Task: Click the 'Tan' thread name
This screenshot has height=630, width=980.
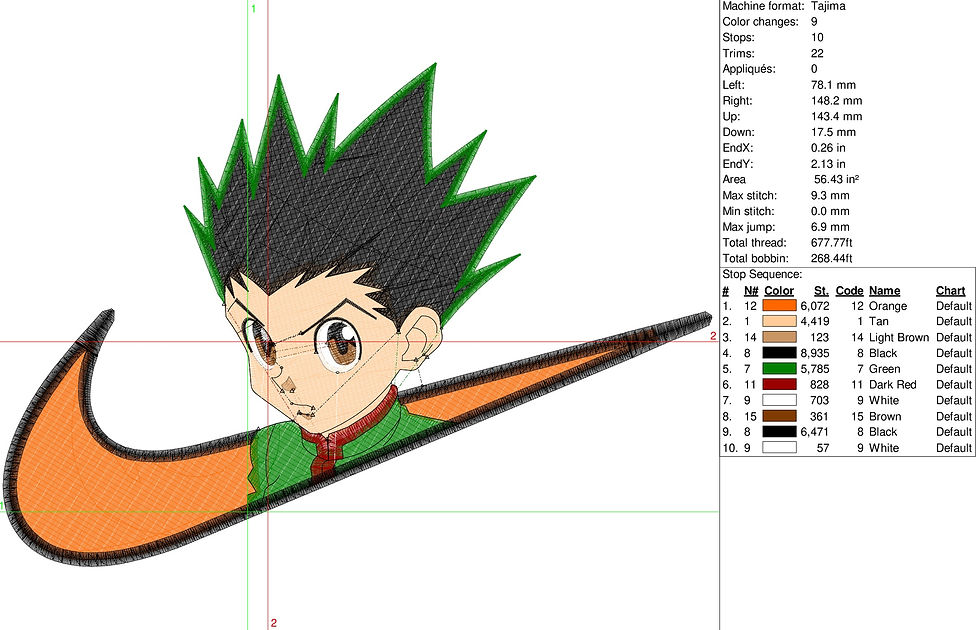Action: [x=878, y=321]
